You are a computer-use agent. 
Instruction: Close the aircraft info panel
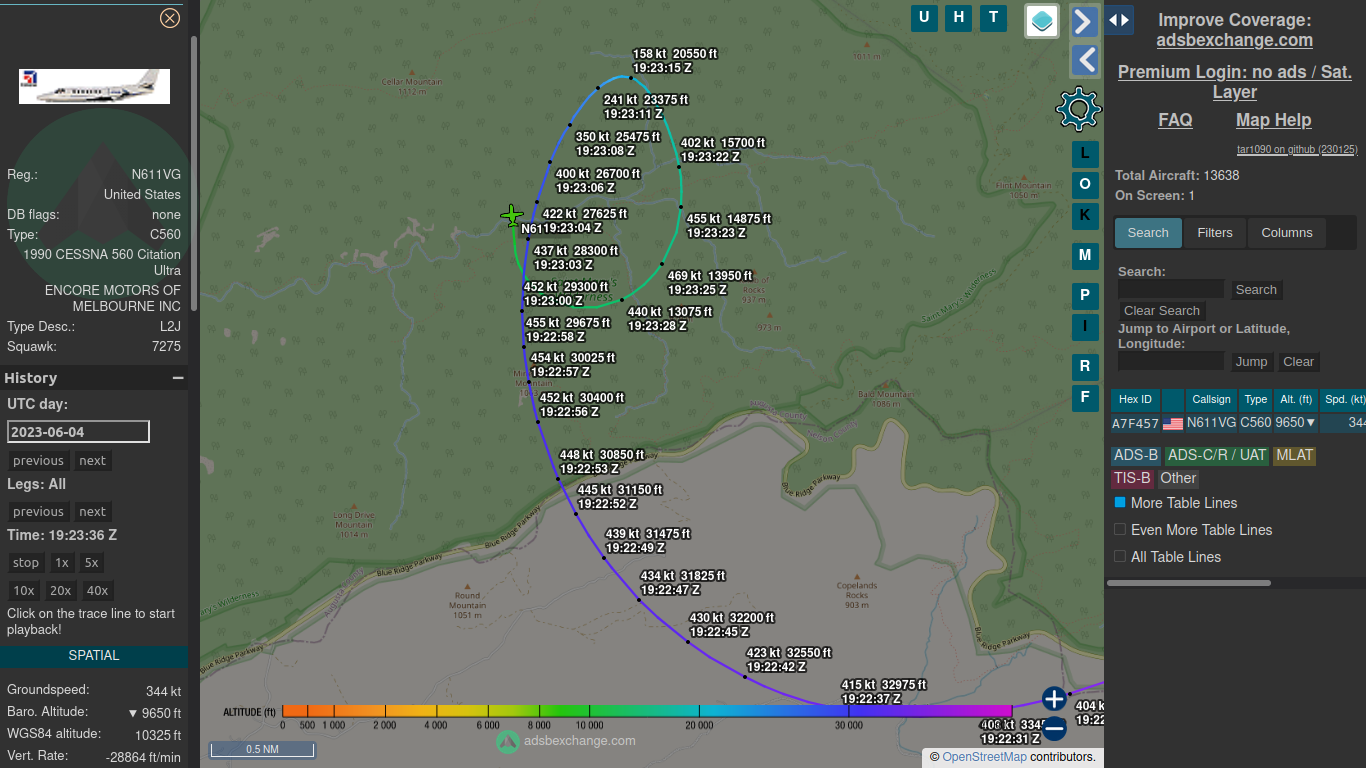tap(170, 18)
